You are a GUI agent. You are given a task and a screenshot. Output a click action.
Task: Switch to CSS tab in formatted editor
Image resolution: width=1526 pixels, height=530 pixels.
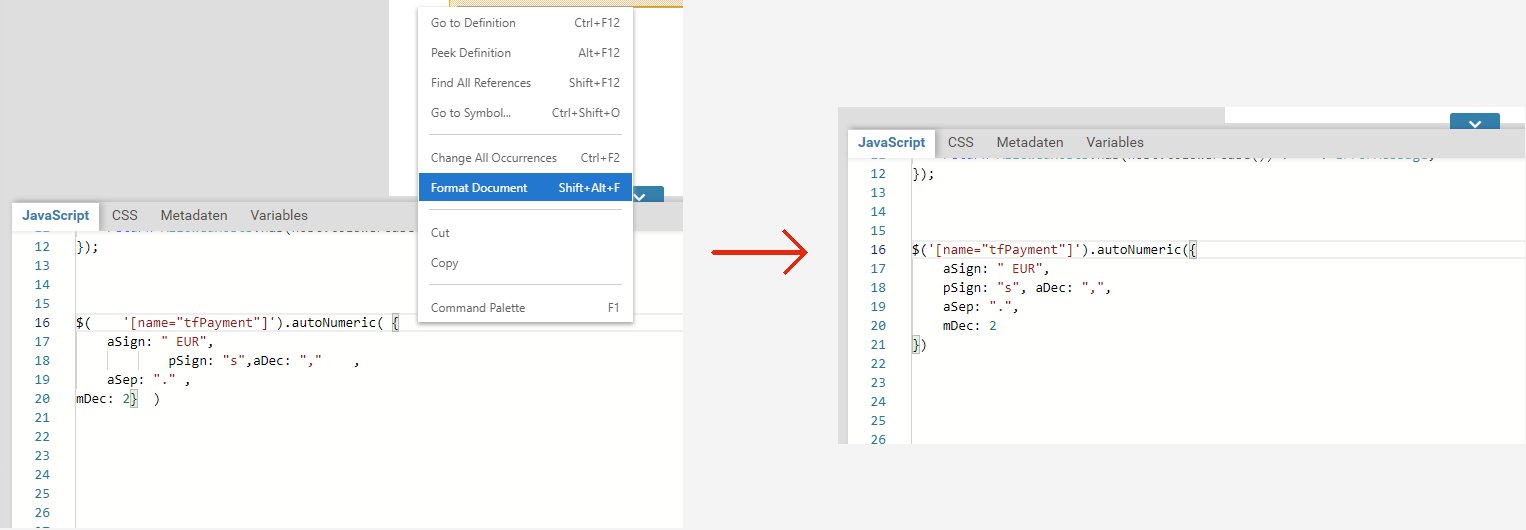click(961, 142)
